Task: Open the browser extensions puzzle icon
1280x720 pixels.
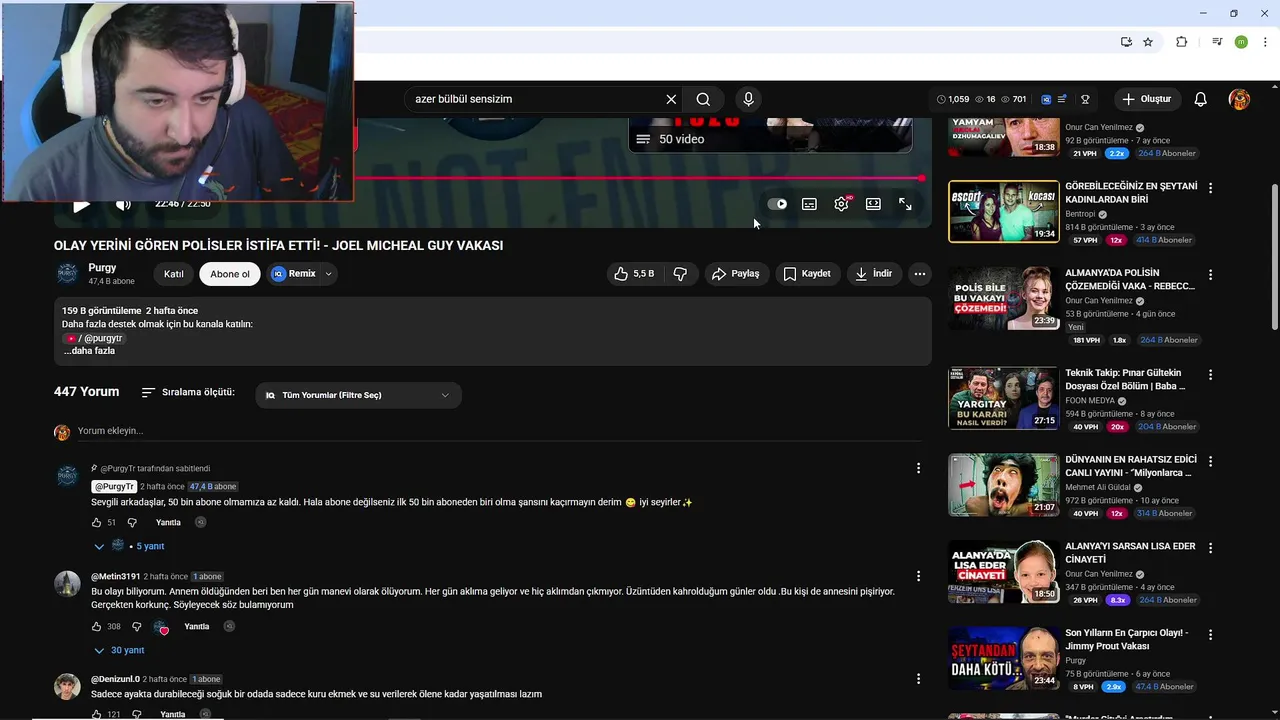Action: tap(1181, 42)
